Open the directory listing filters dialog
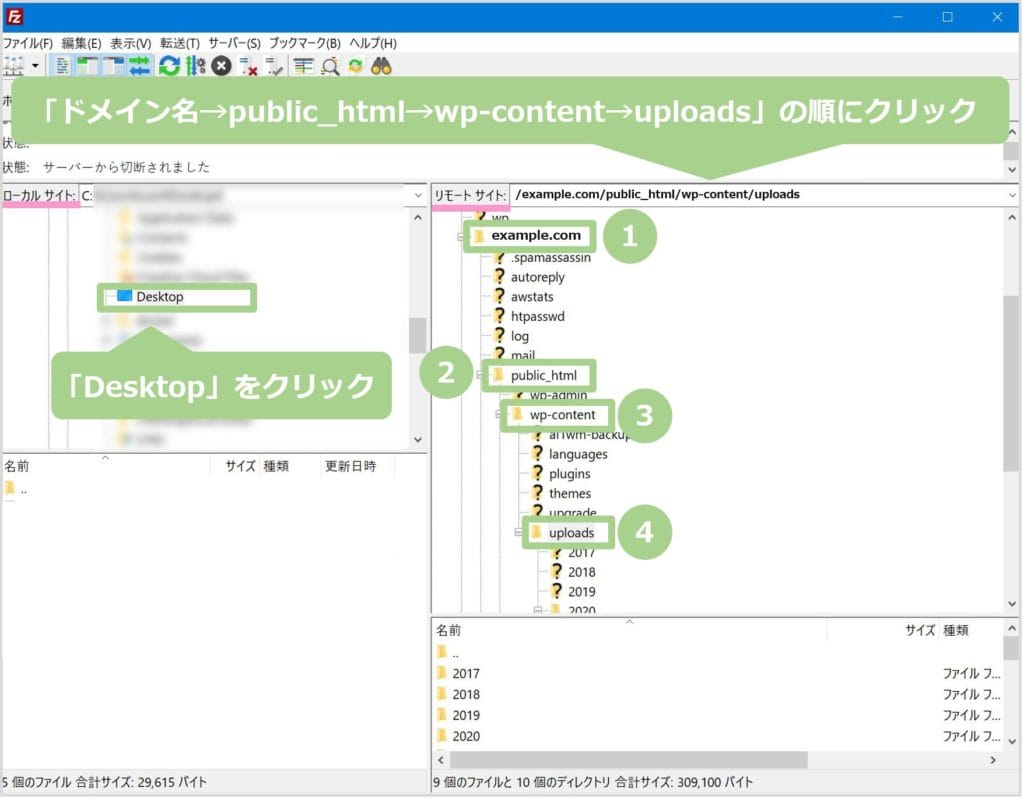Screen dimensions: 1024x799 coord(304,66)
